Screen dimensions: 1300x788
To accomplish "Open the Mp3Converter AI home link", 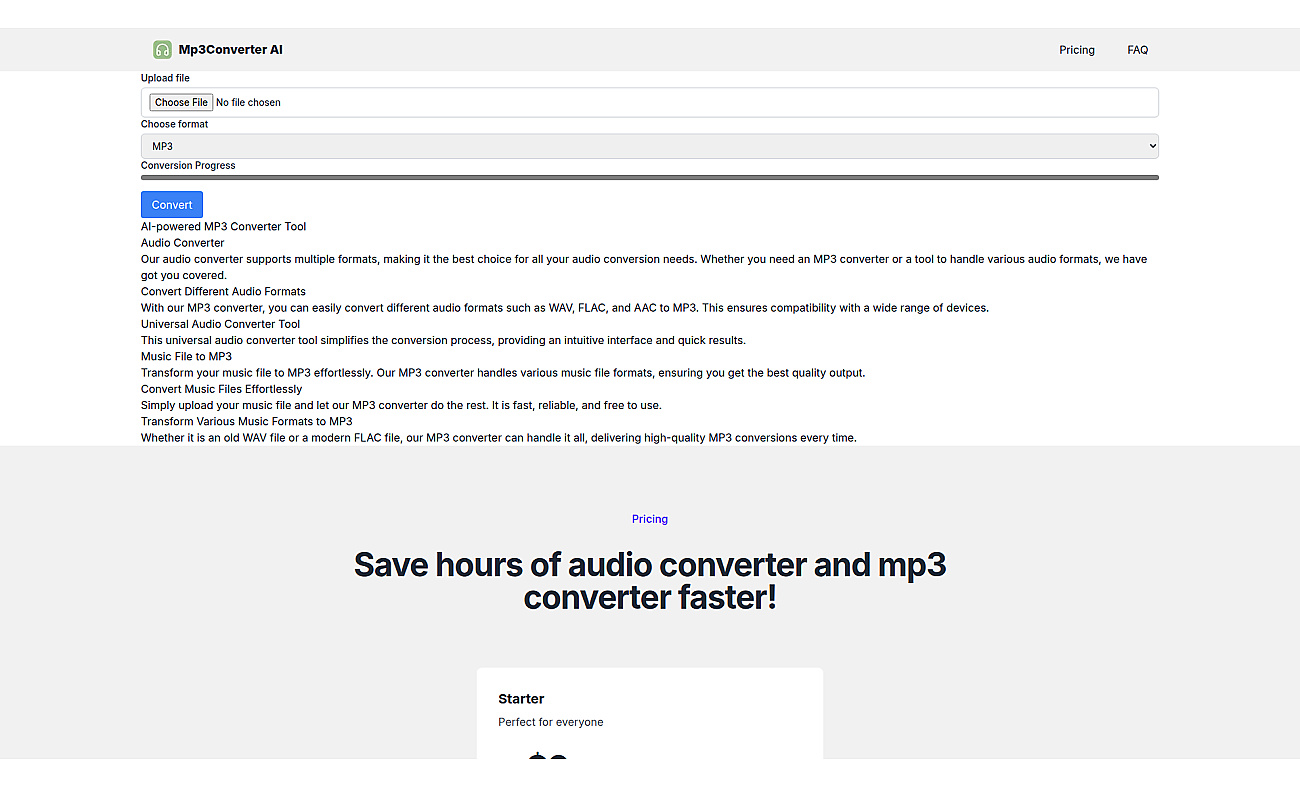I will coord(218,50).
